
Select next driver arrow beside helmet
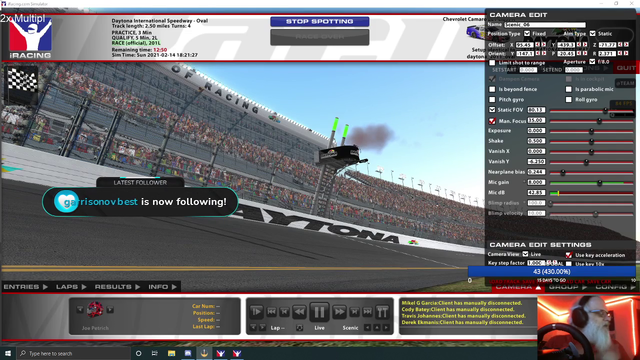tap(110, 310)
